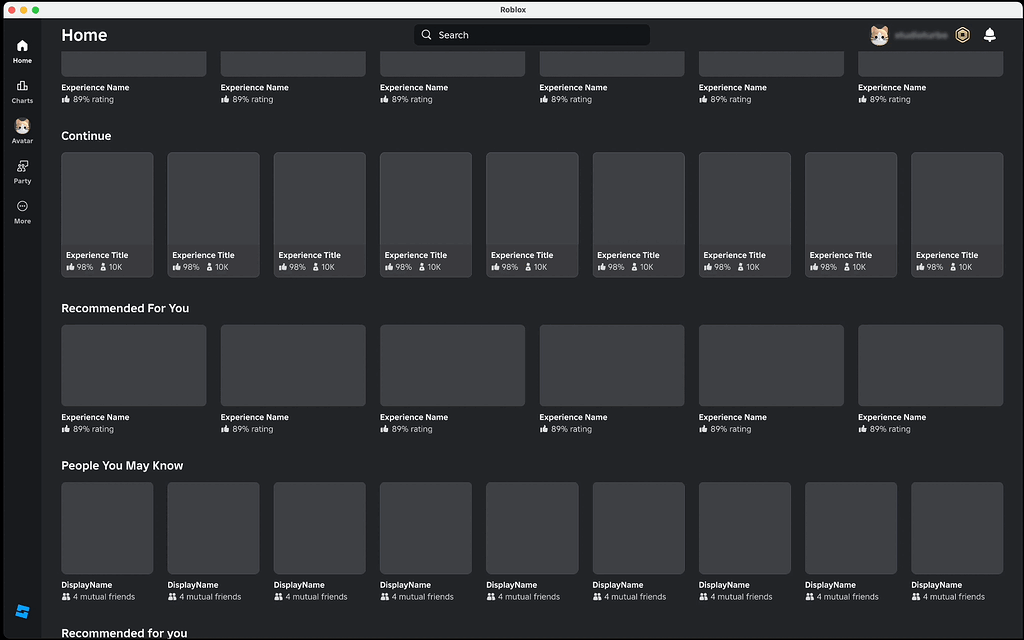The image size is (1024, 640).
Task: Open the Charts section from the sidebar
Action: 21,90
